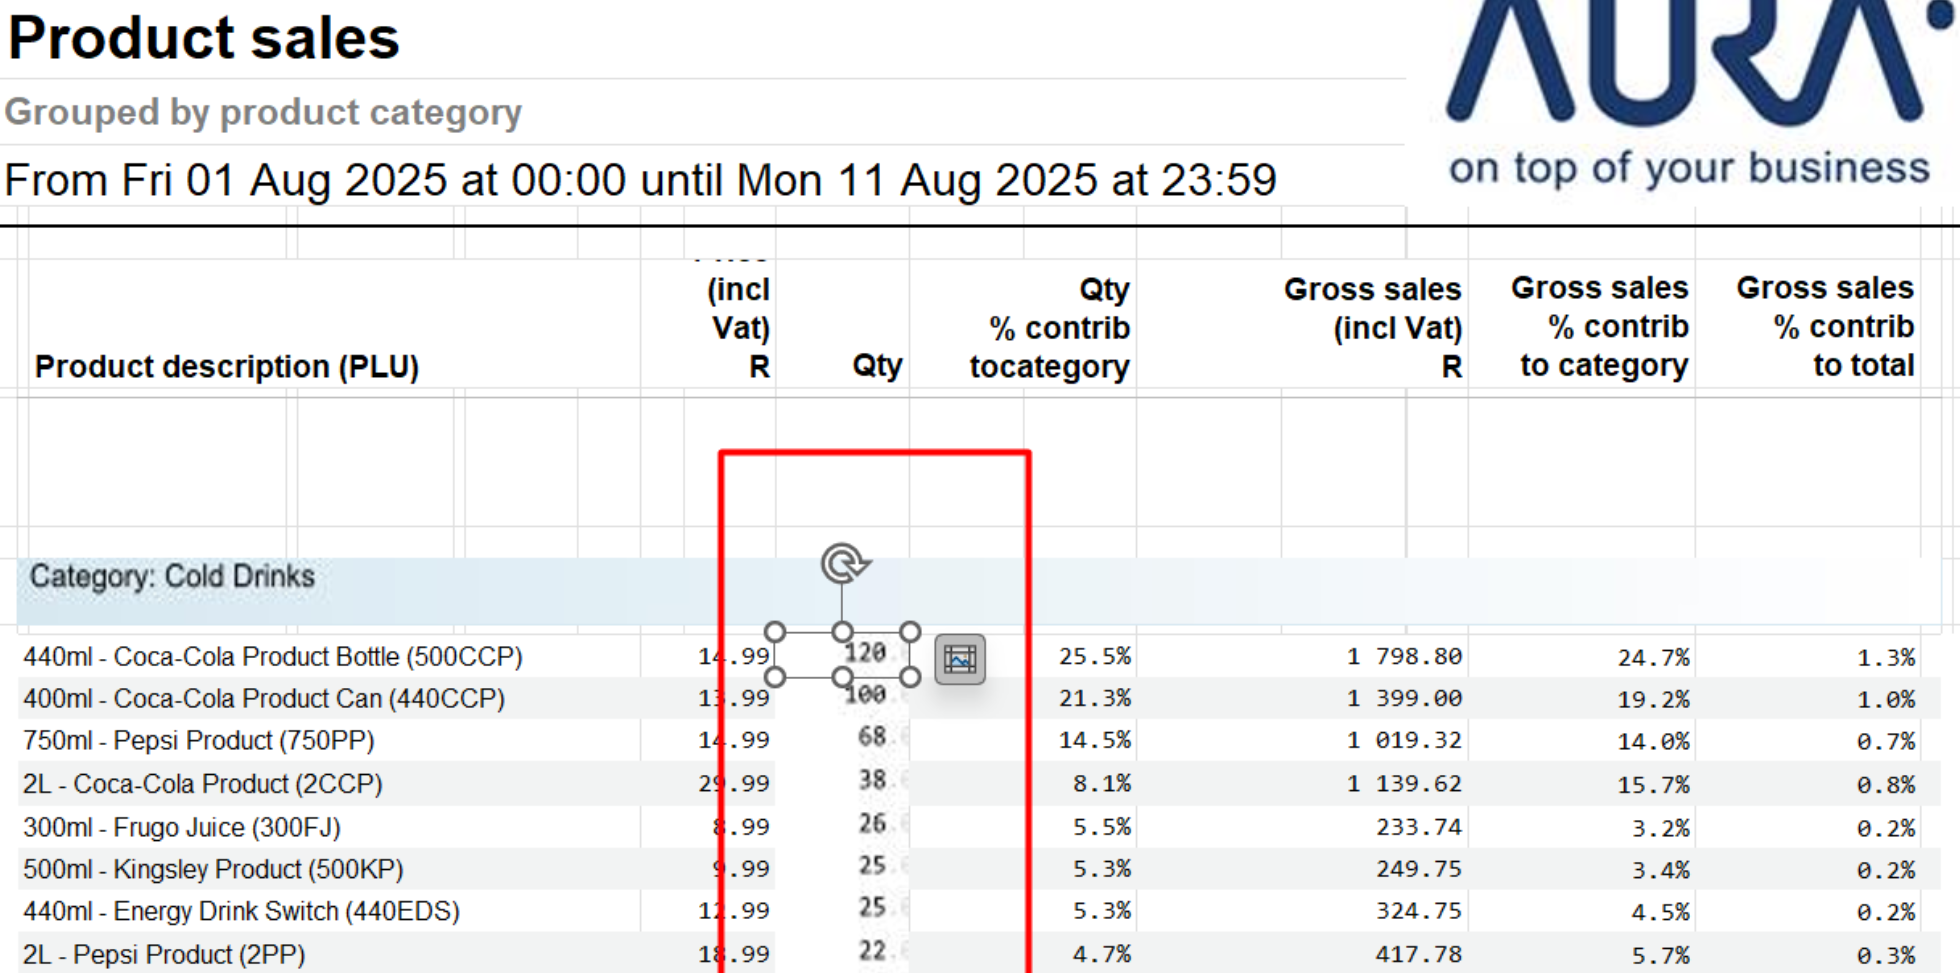Click the 29.99 price for 2L Coca-Cola Product
This screenshot has height=973, width=1960.
click(x=734, y=784)
